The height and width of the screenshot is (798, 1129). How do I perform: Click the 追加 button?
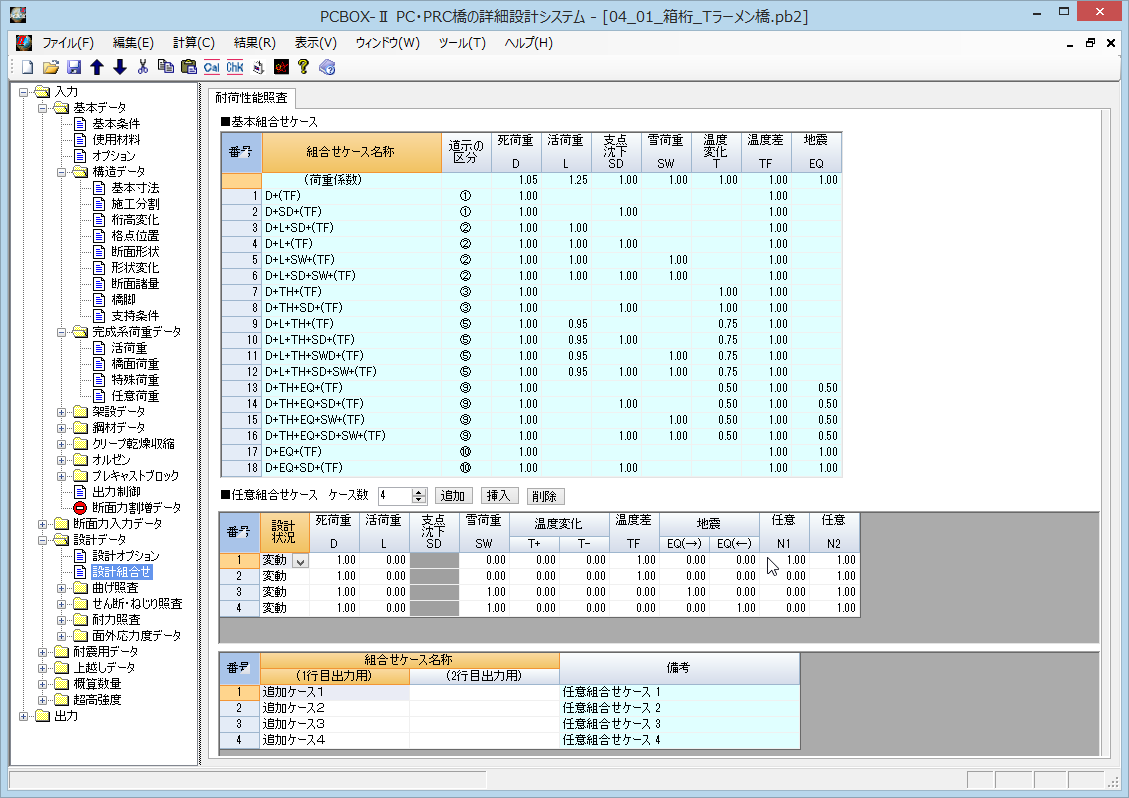[x=454, y=496]
